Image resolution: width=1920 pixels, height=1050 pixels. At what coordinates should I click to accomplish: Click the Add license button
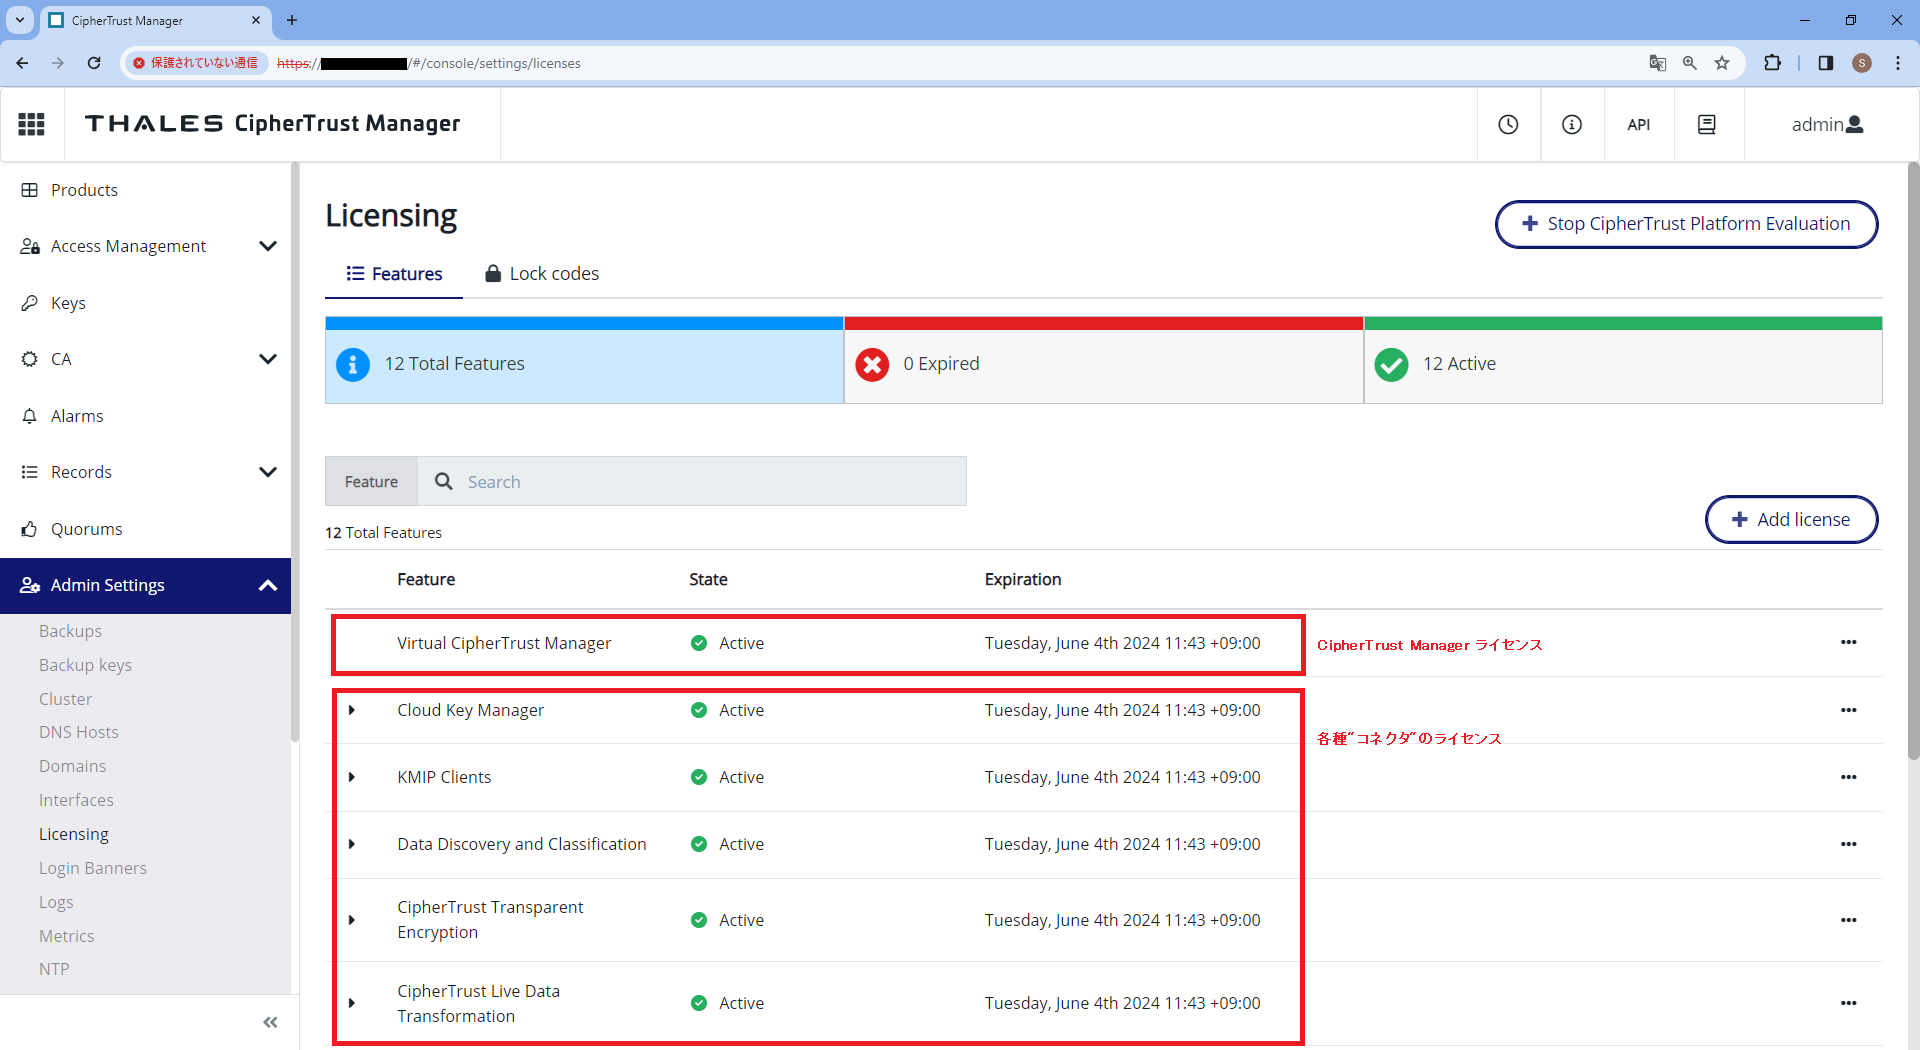point(1791,519)
